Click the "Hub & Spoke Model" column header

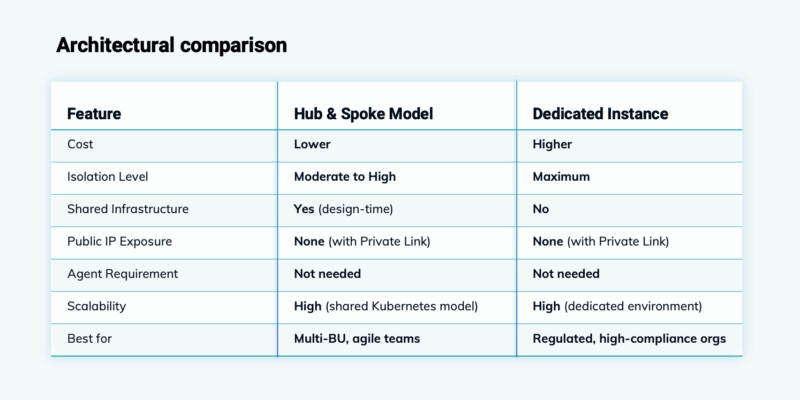click(363, 113)
